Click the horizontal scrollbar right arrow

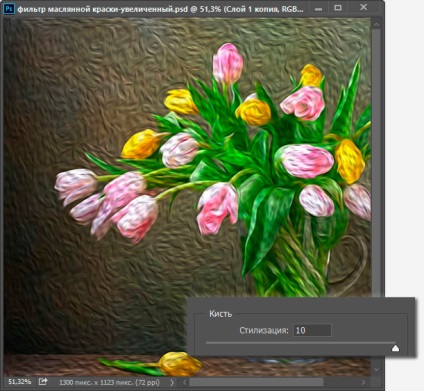(363, 382)
